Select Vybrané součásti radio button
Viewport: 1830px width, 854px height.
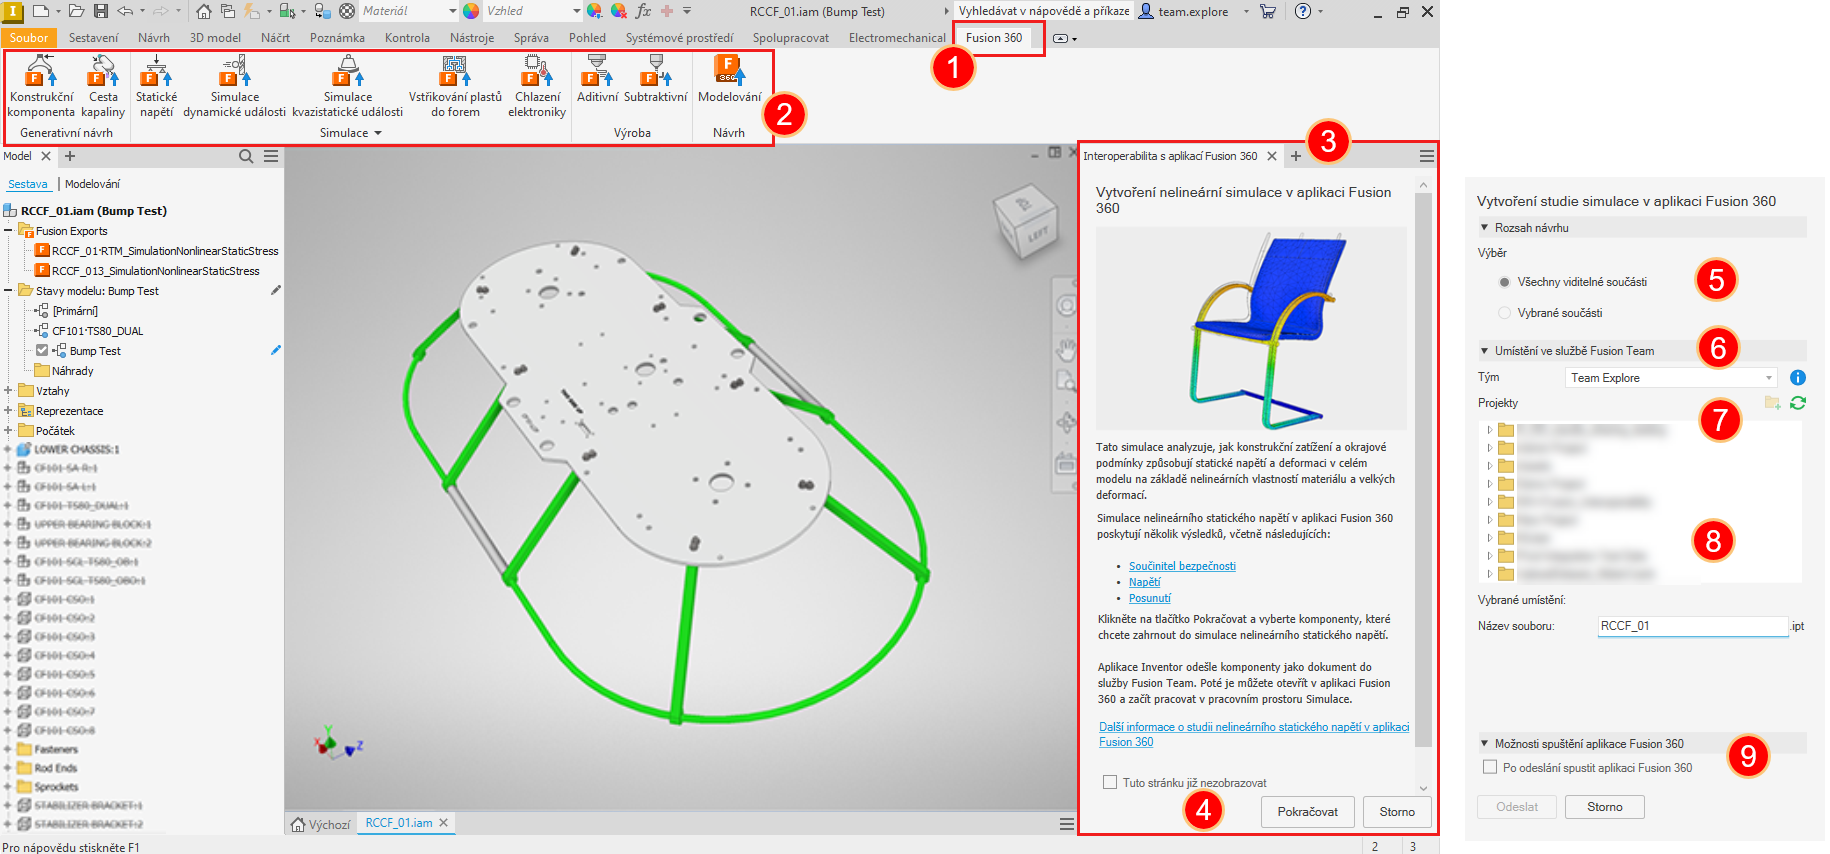[1504, 313]
